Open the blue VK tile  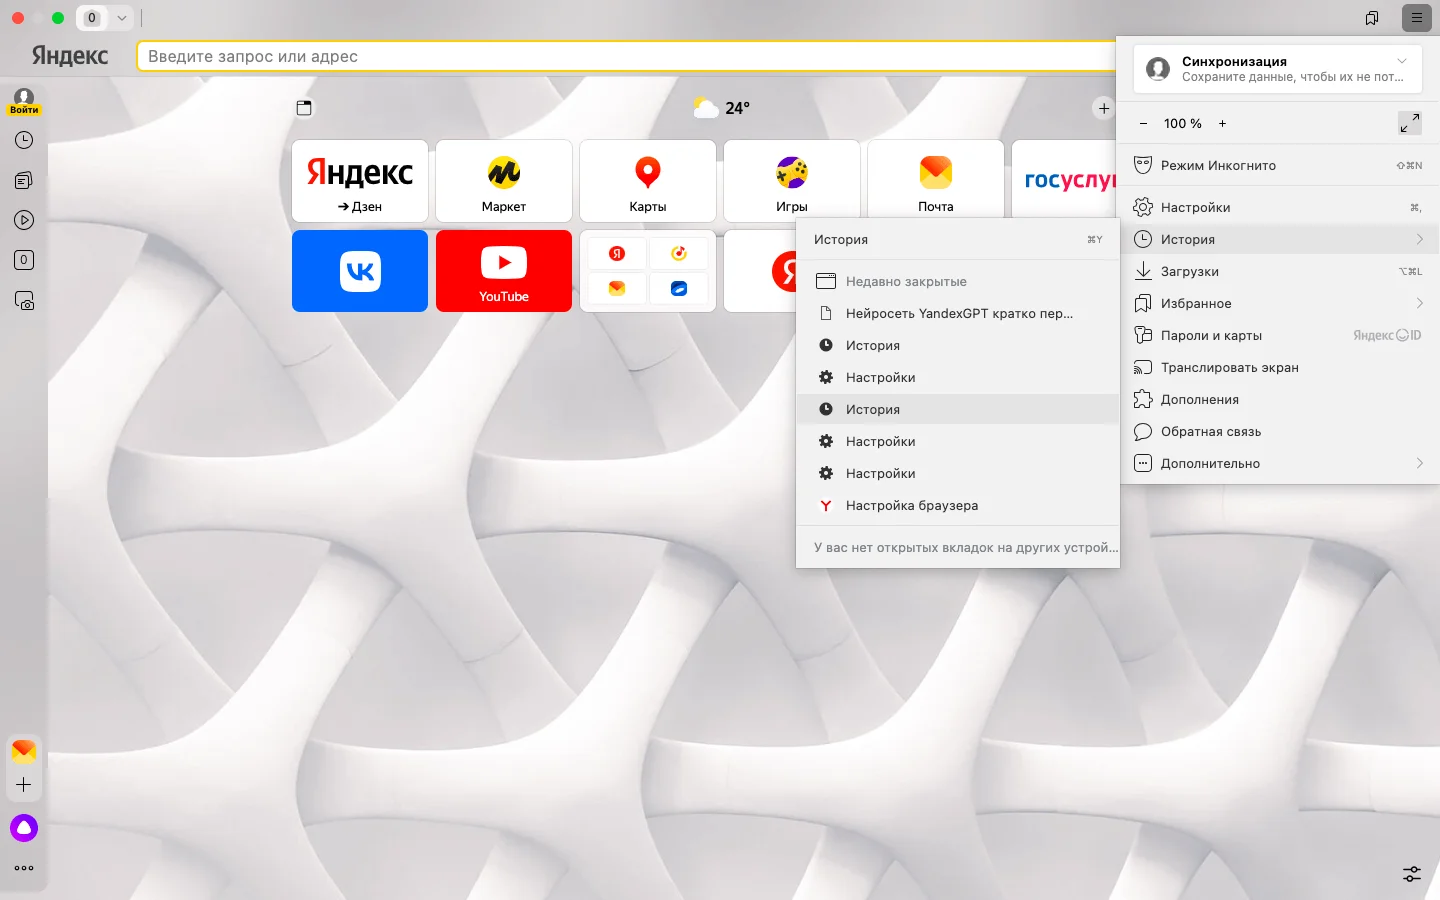coord(360,271)
